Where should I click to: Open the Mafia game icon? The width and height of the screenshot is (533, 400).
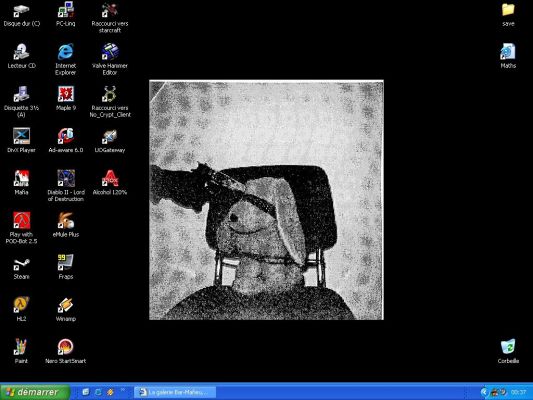pos(21,183)
